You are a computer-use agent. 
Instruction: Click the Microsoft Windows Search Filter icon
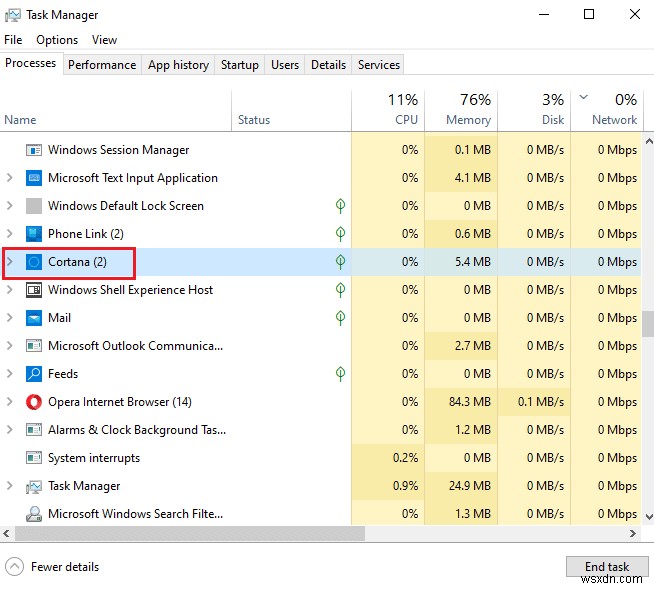pyautogui.click(x=33, y=514)
